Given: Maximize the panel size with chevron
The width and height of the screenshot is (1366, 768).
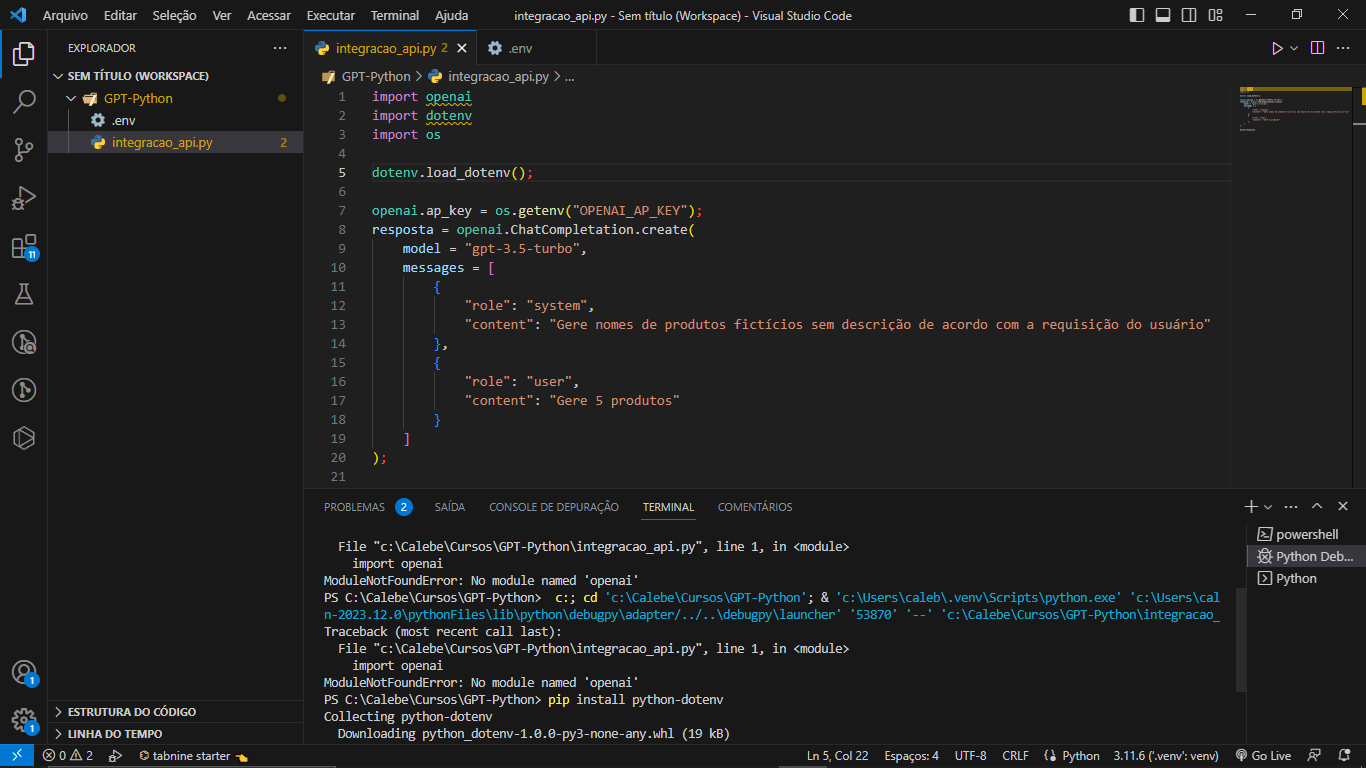Looking at the screenshot, I should (x=1317, y=507).
